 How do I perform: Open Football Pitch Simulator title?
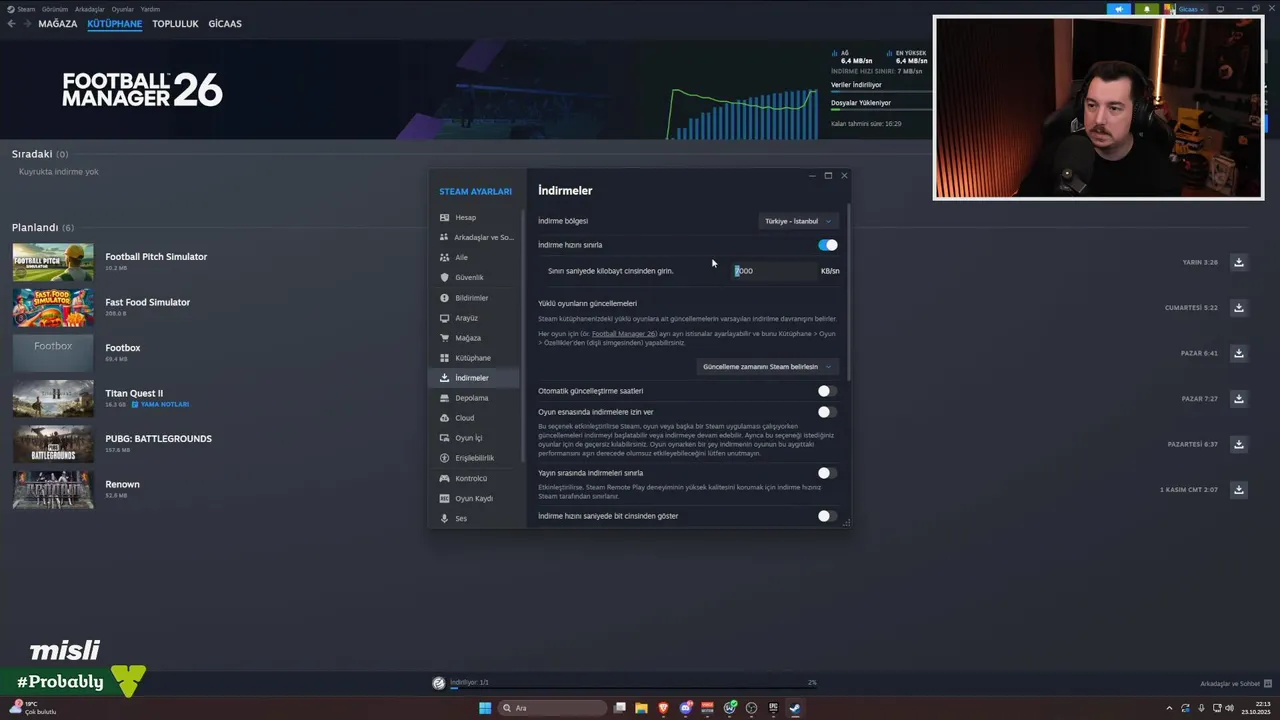[156, 257]
